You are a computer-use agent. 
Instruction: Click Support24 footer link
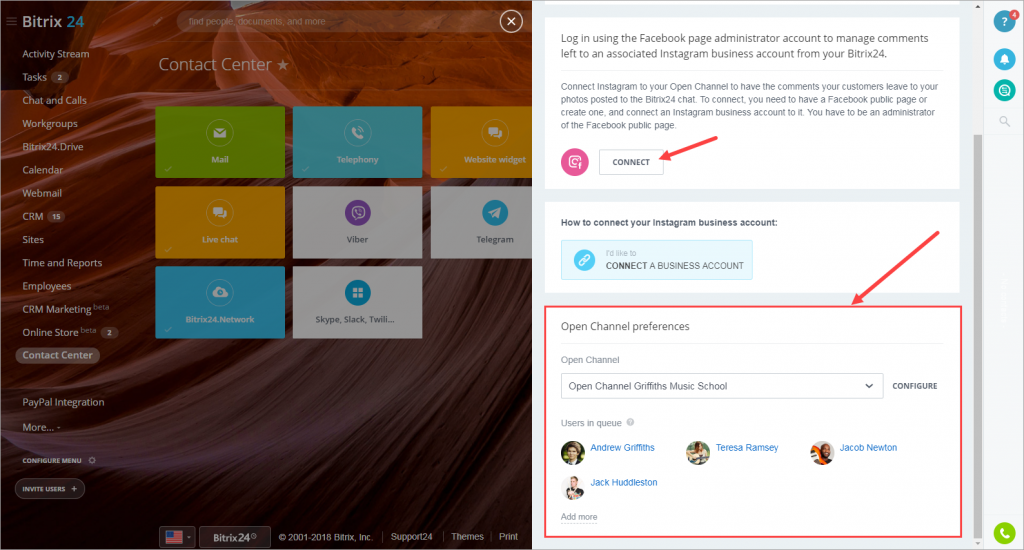[x=411, y=536]
